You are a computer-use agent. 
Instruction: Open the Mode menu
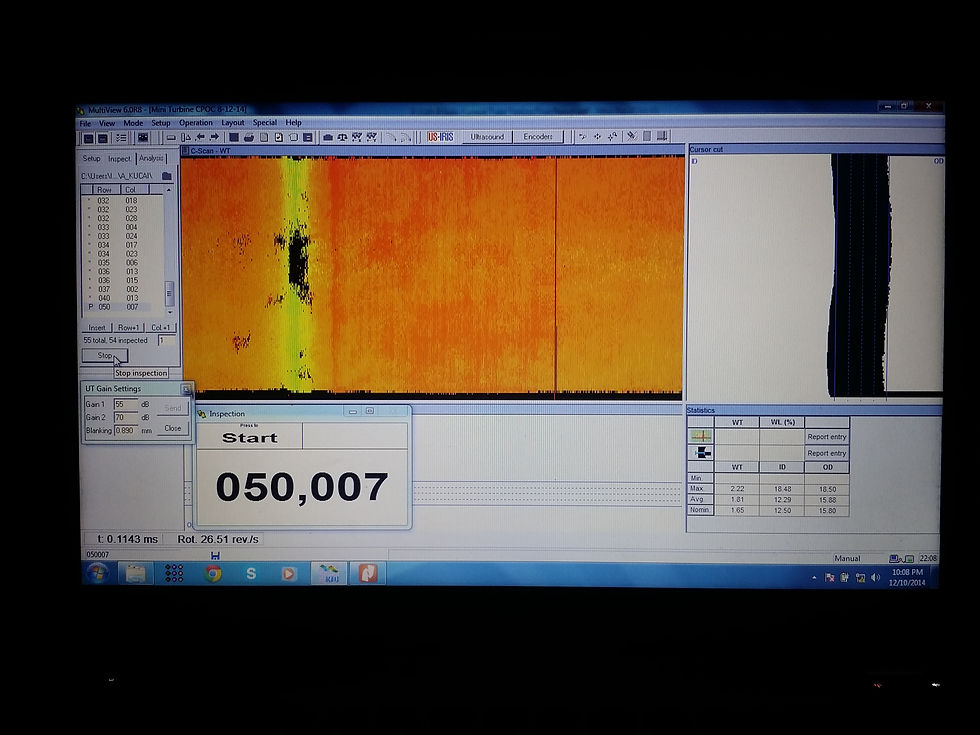tap(133, 123)
